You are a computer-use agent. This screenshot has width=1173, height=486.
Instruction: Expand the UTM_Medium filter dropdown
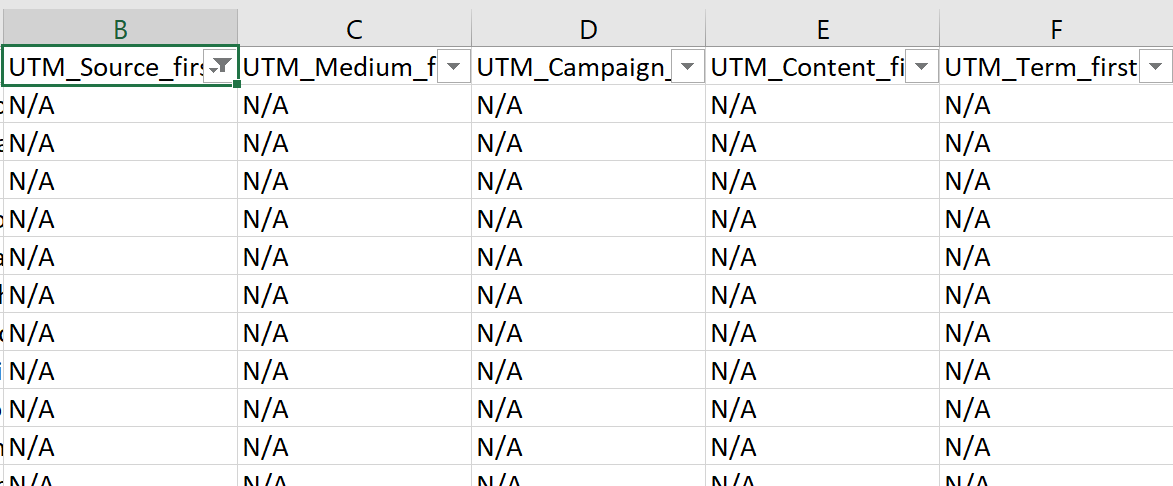pyautogui.click(x=453, y=67)
